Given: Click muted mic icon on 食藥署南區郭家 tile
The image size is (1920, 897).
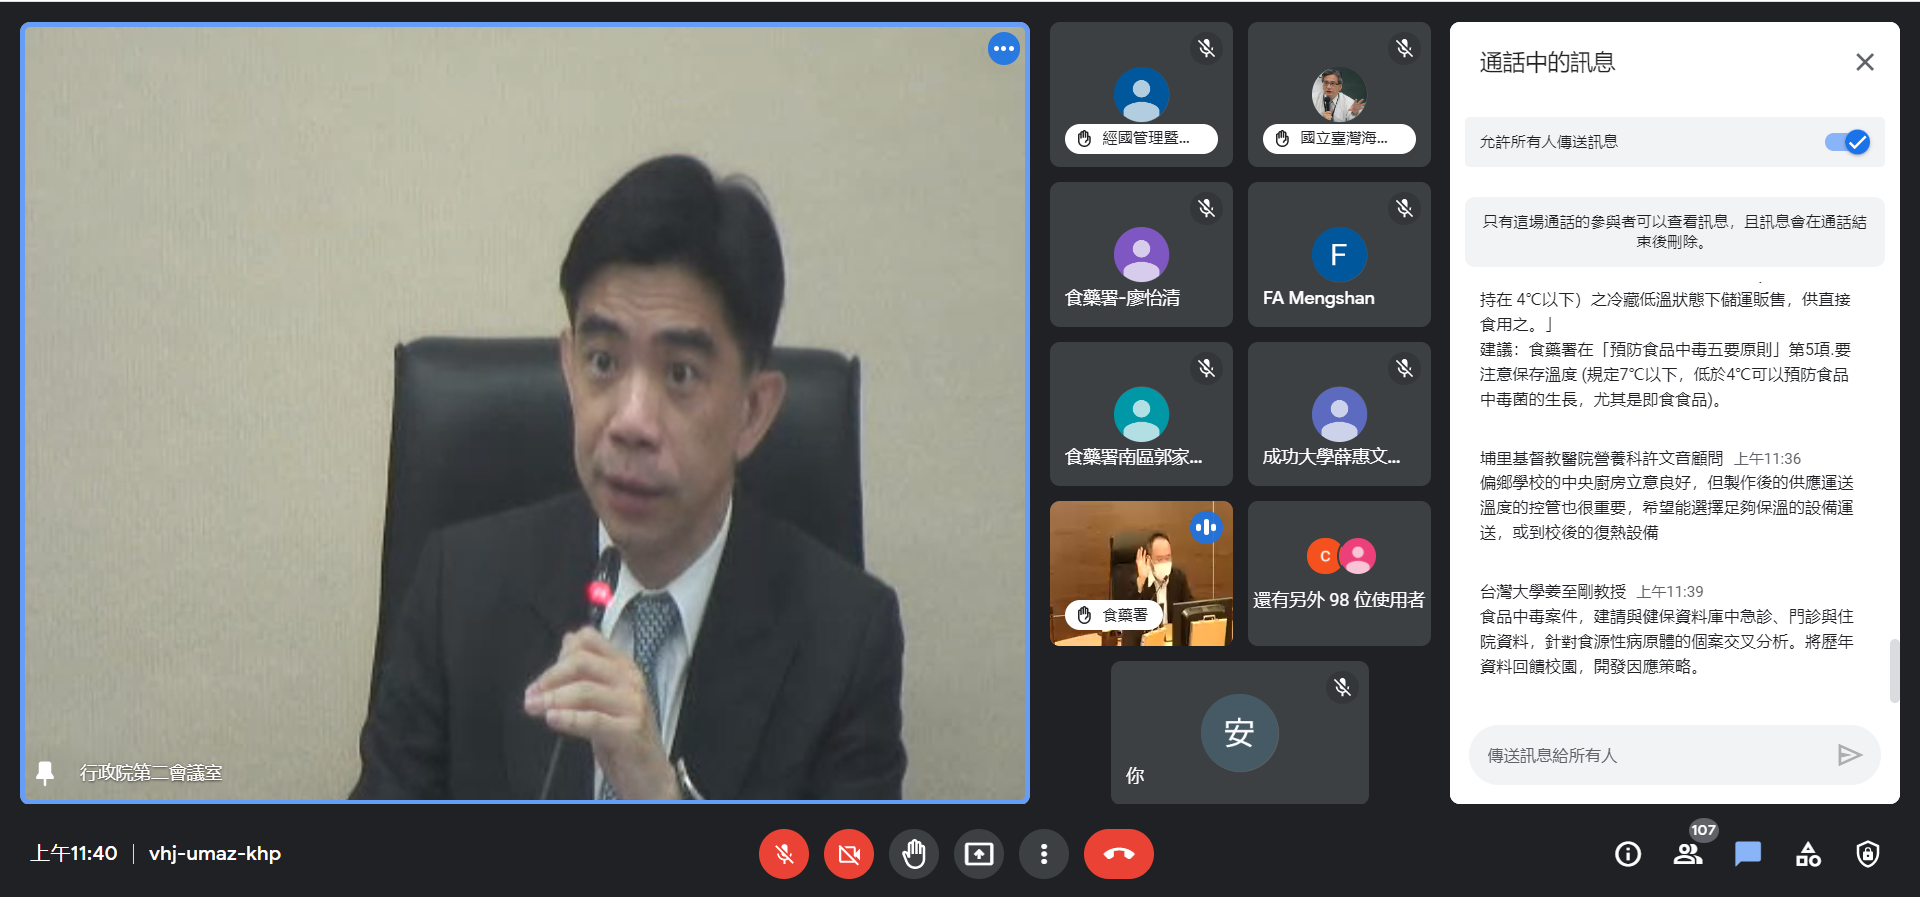Looking at the screenshot, I should tap(1207, 368).
